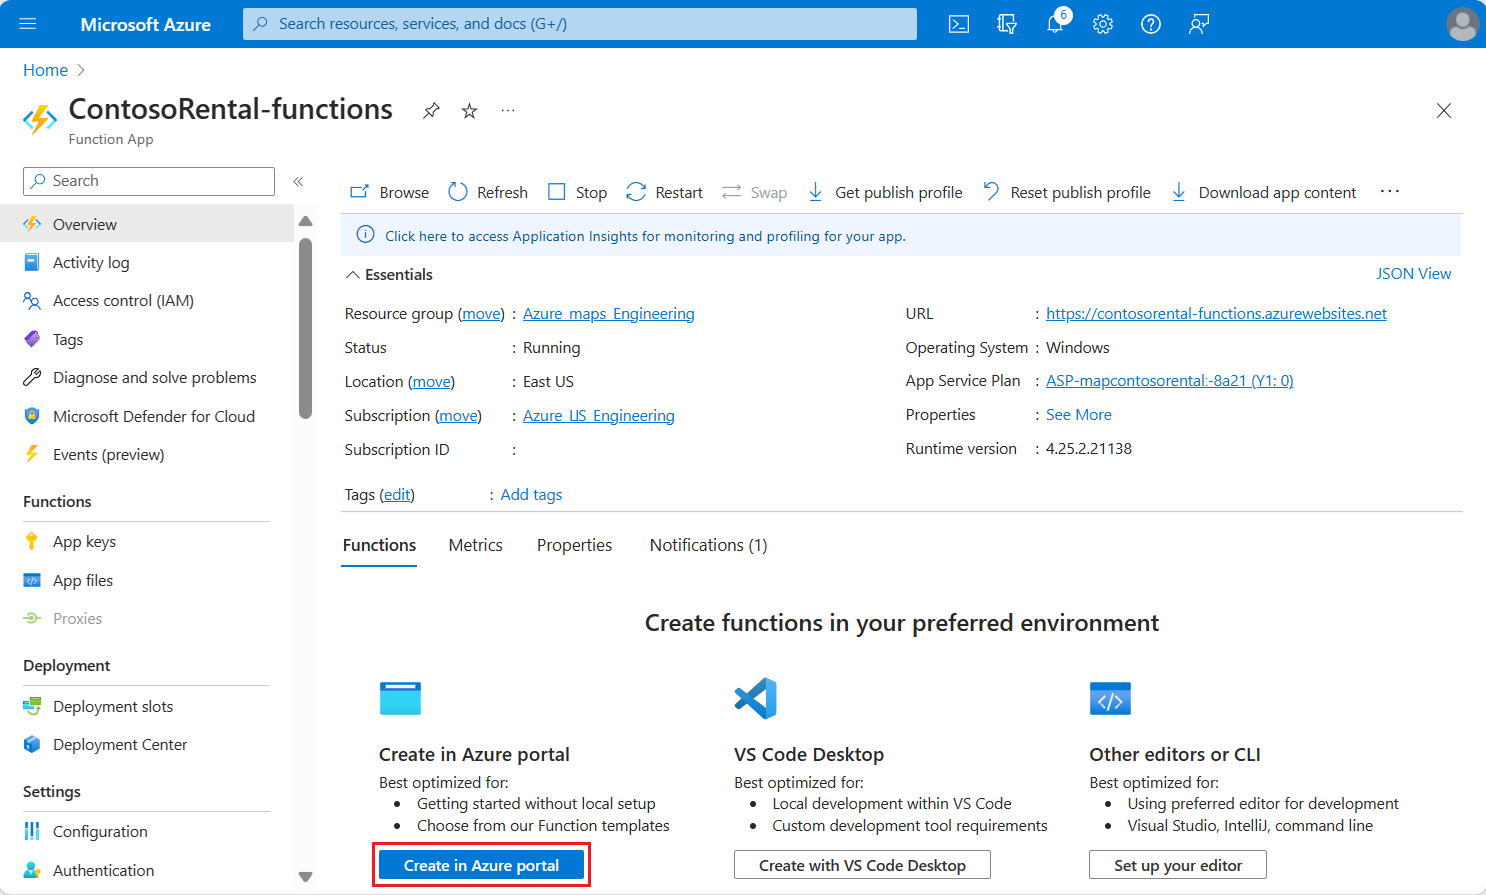The width and height of the screenshot is (1486, 895).
Task: Open JSON View link
Action: pos(1413,274)
